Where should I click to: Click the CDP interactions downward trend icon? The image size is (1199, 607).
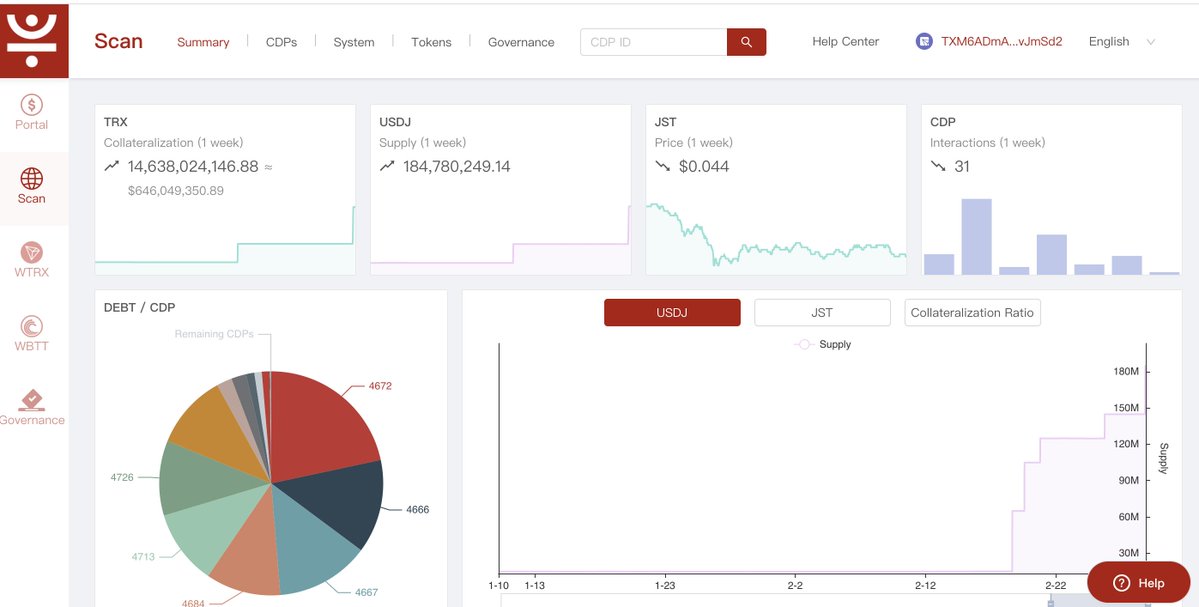[x=937, y=166]
